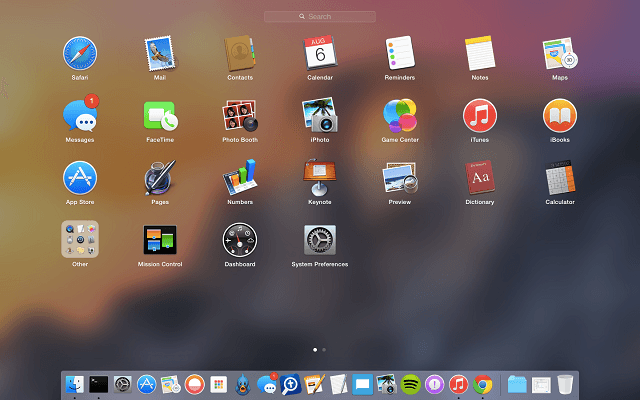Click the orange circle app in the Dock

tap(195, 384)
